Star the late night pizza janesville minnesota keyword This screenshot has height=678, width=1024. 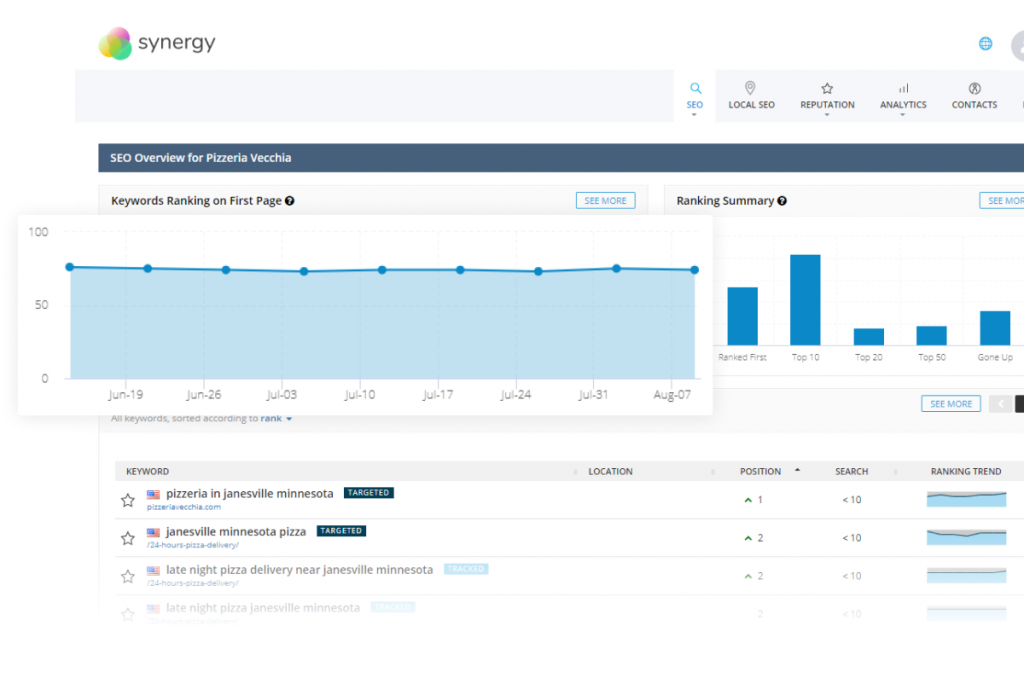coord(127,614)
